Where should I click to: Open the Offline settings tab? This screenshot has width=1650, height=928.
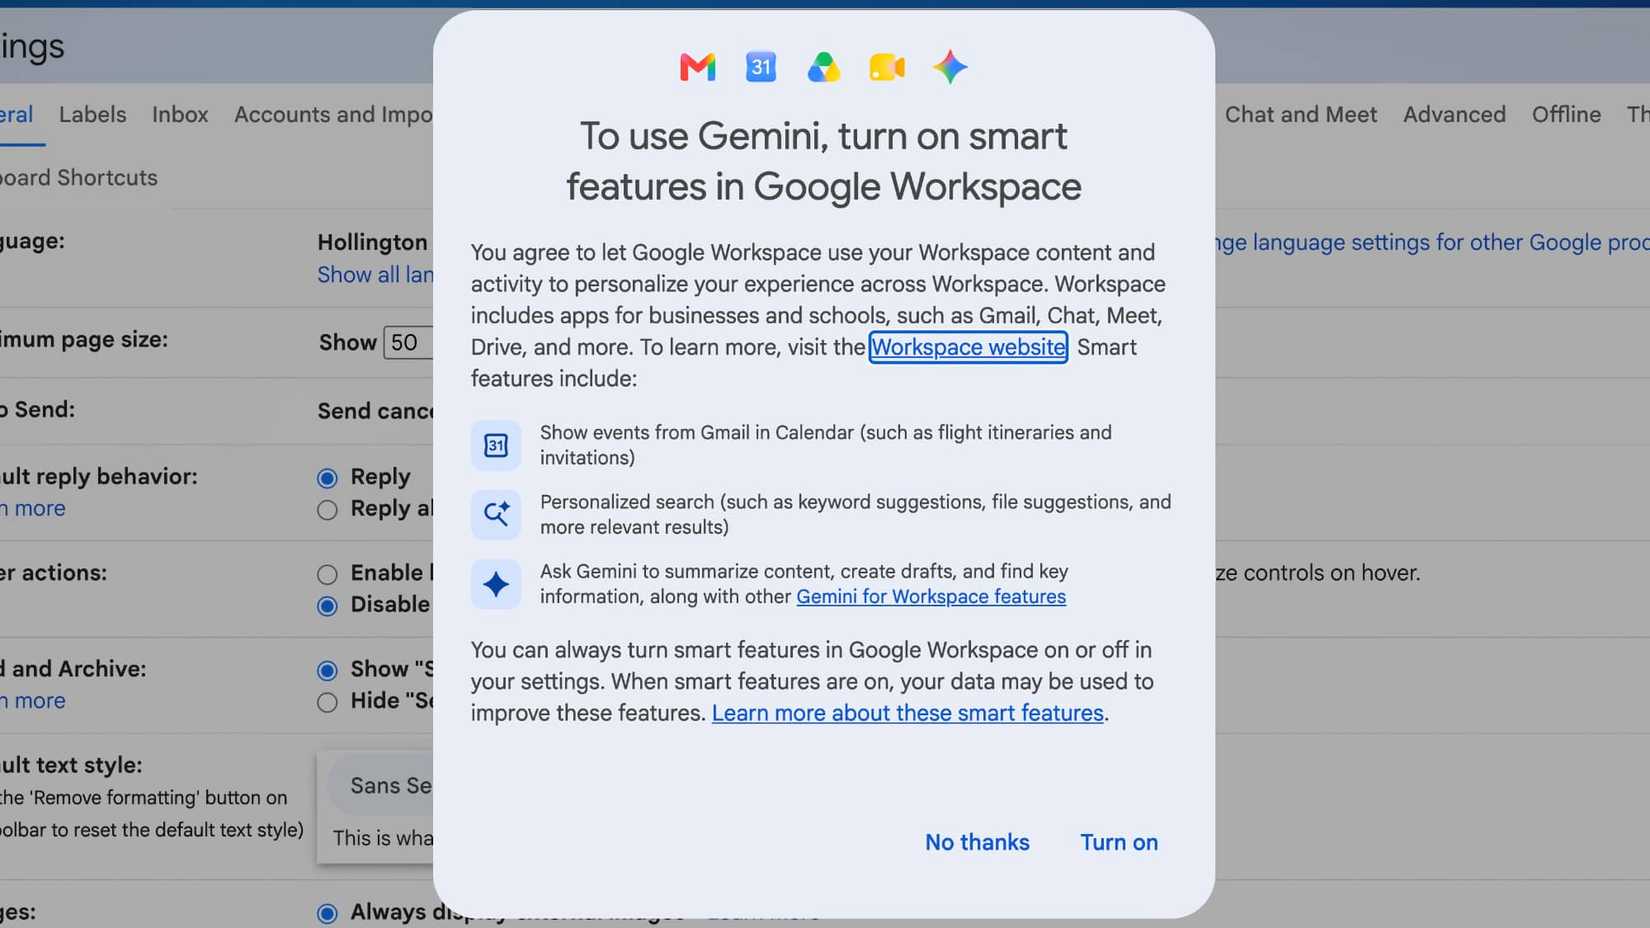click(1566, 114)
